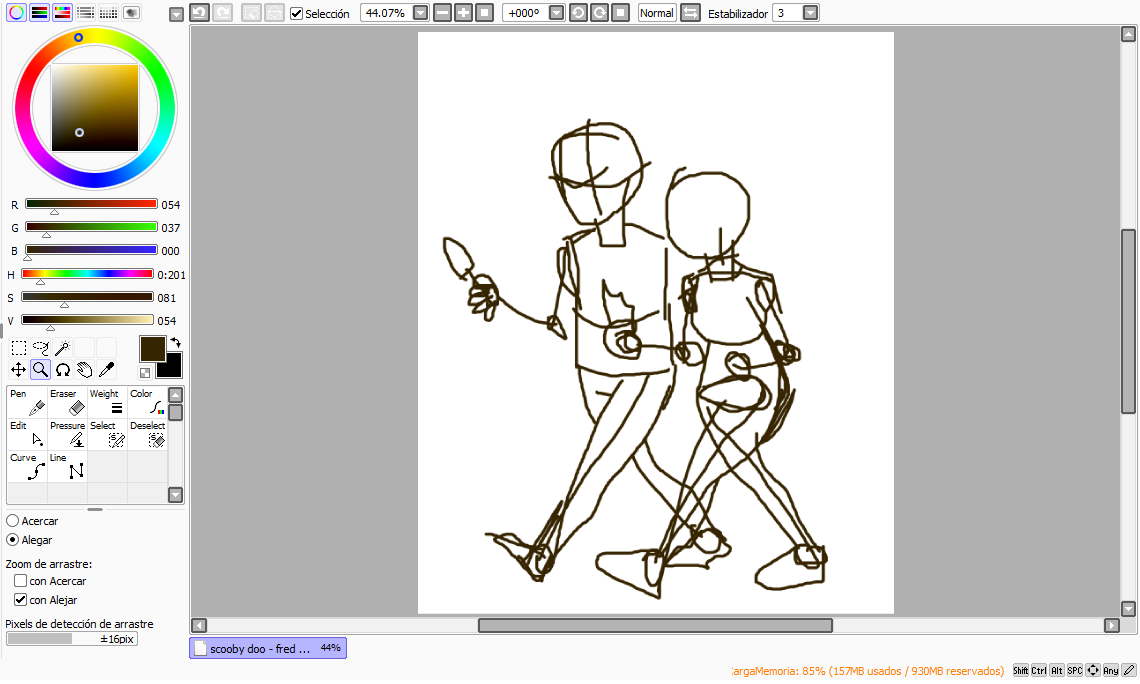Image resolution: width=1140 pixels, height=684 pixels.
Task: Click the Normal view mode button
Action: pyautogui.click(x=657, y=13)
